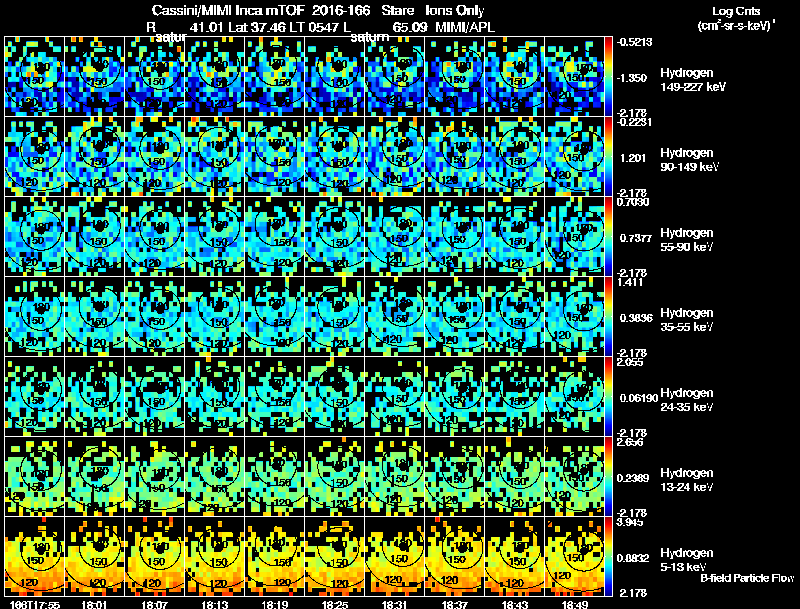Image resolution: width=800 pixels, height=609 pixels.
Task: Click the color bar for Hydrogen 149-227 keV
Action: point(609,77)
